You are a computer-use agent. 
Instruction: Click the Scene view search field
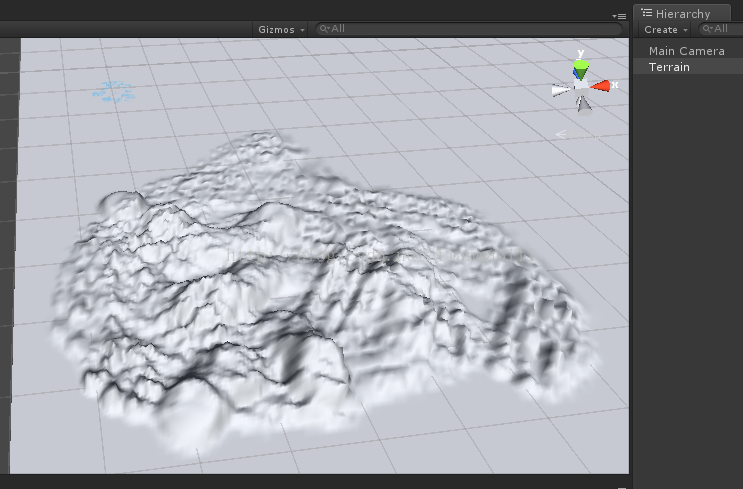pos(469,29)
